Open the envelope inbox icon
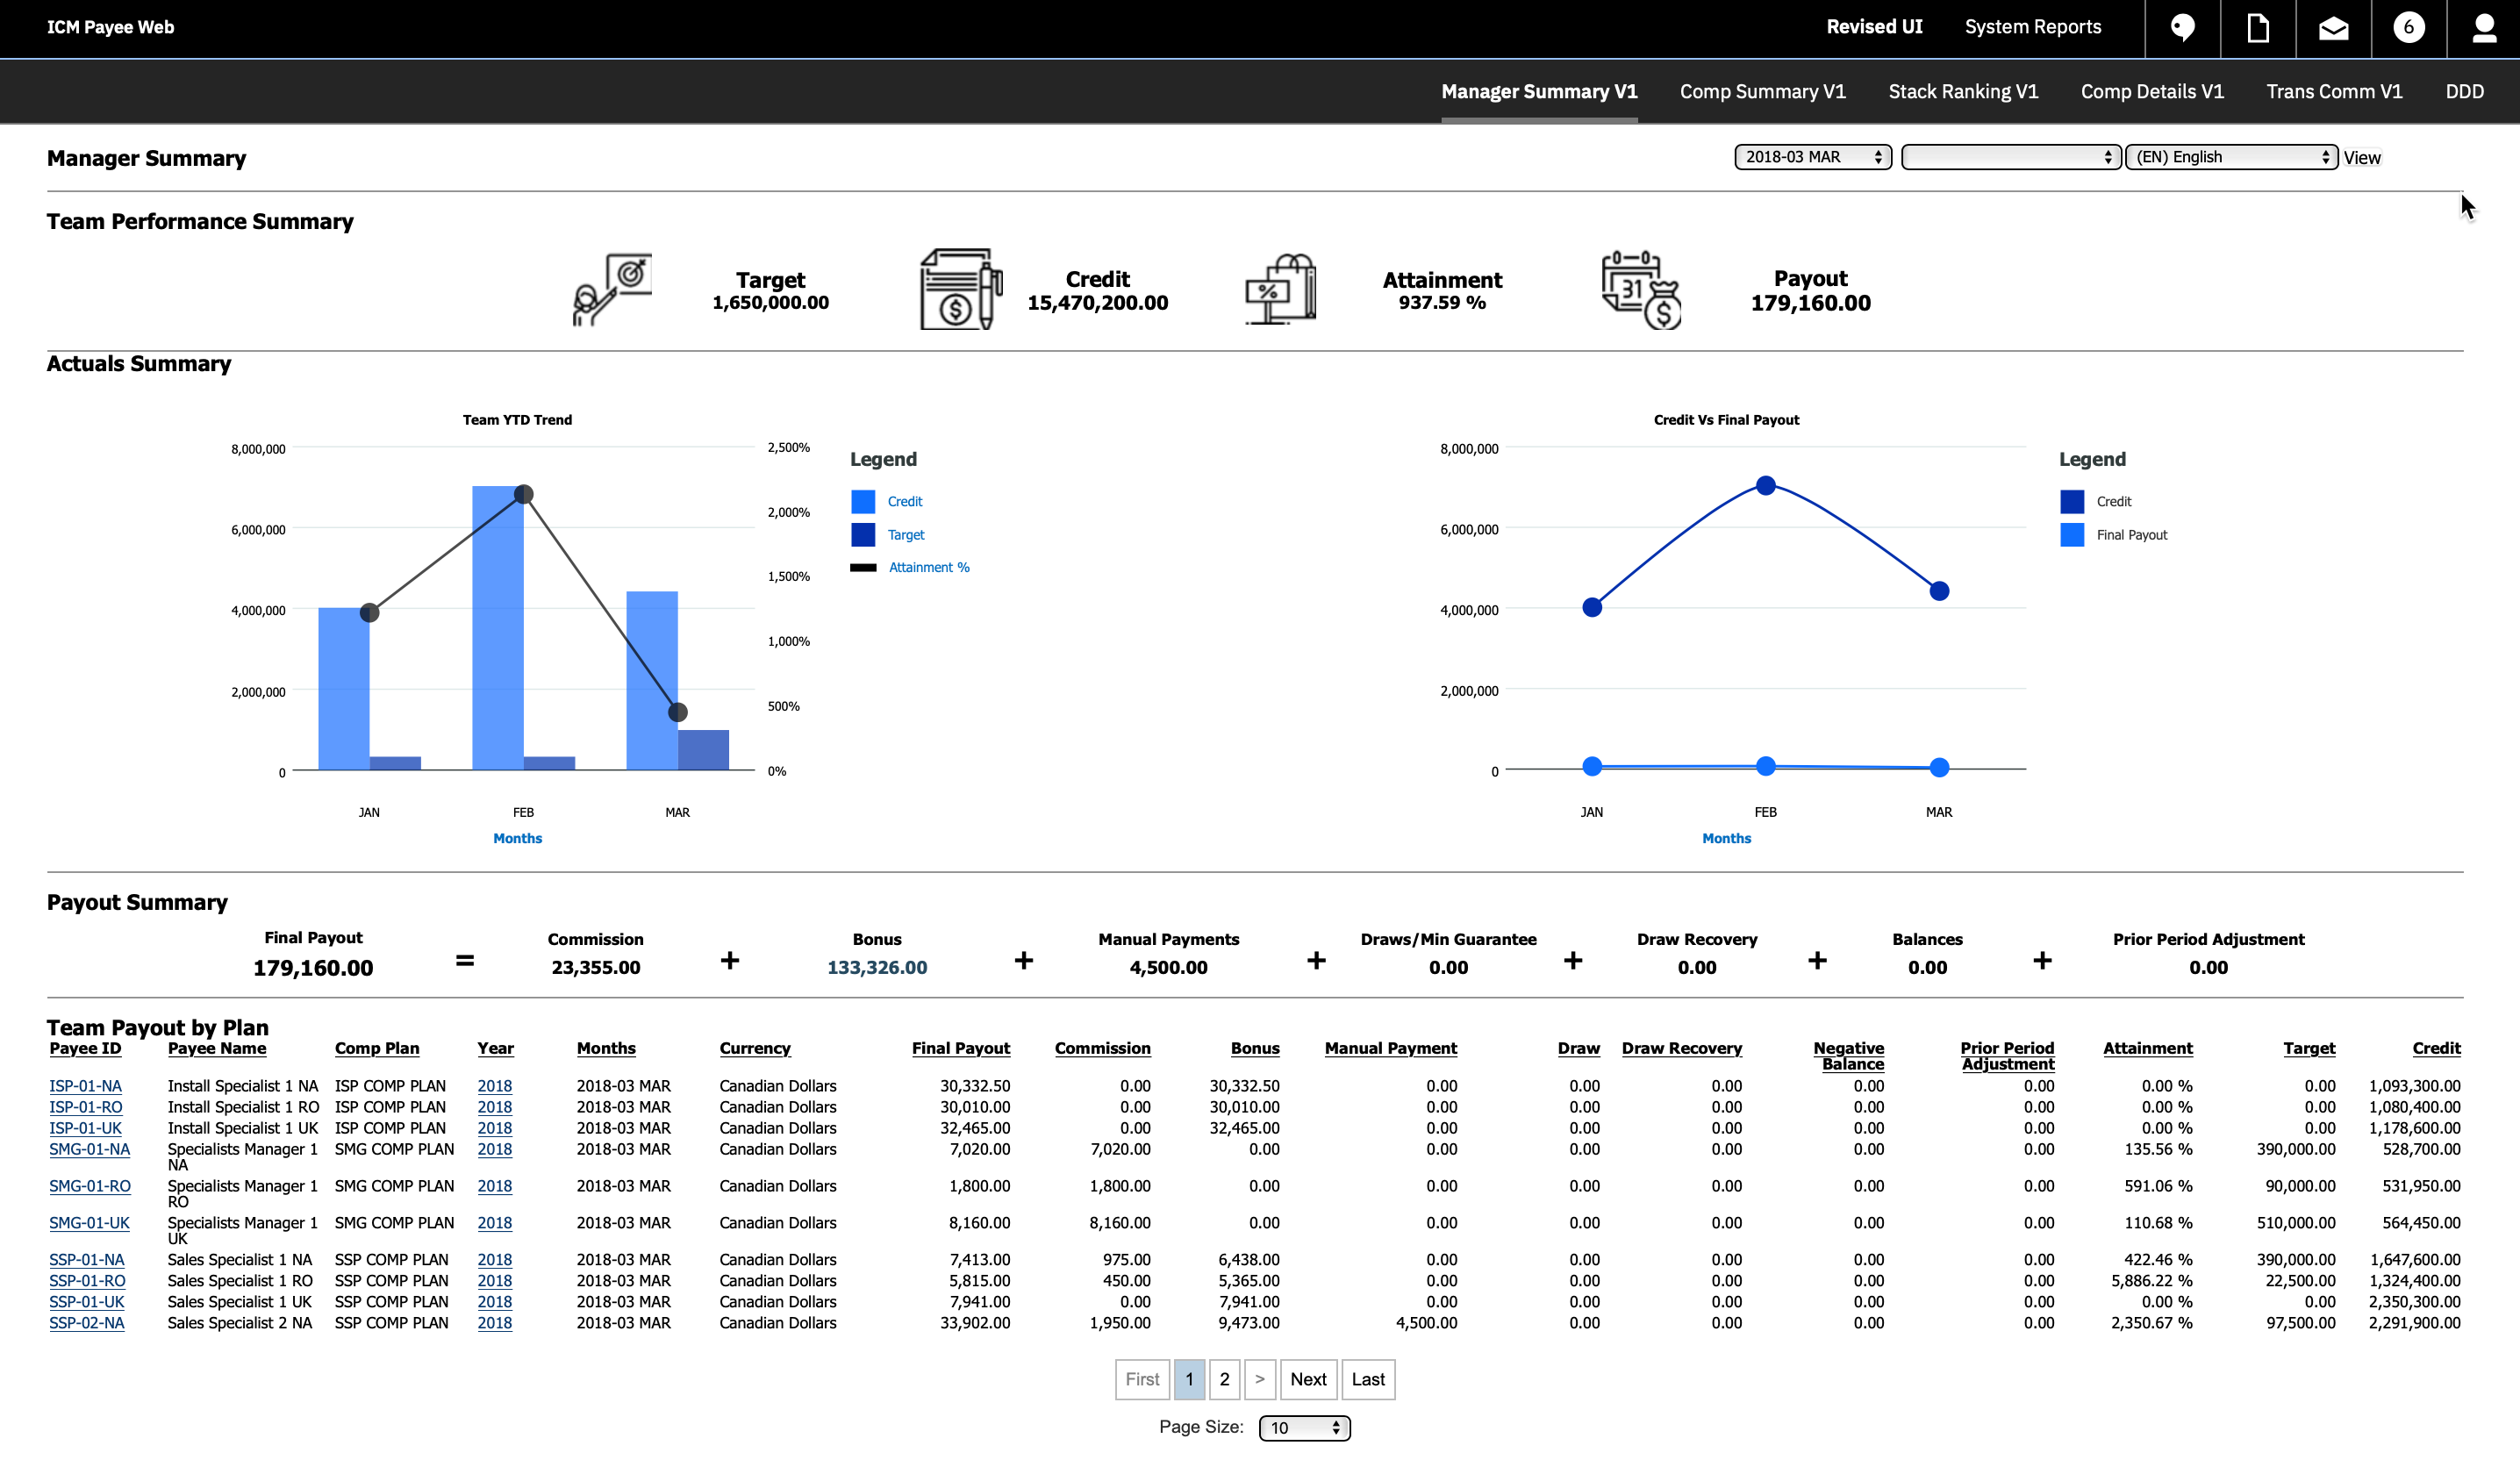The height and width of the screenshot is (1460, 2520). click(x=2333, y=28)
